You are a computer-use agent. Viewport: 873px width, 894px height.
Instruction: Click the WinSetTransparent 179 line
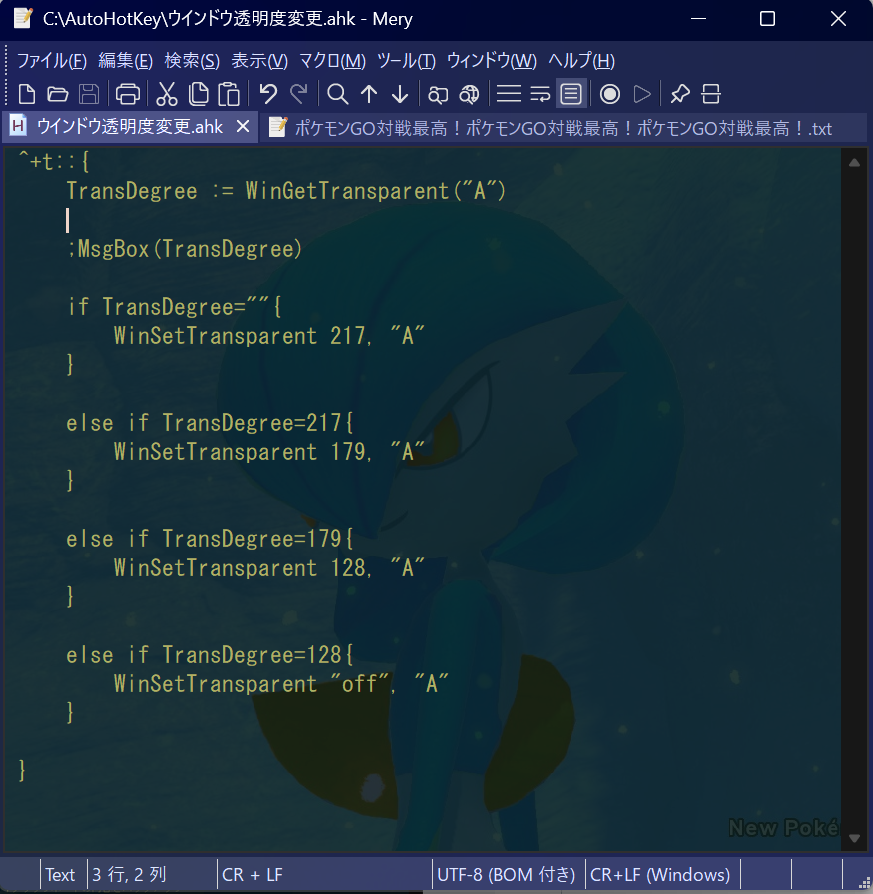point(269,452)
